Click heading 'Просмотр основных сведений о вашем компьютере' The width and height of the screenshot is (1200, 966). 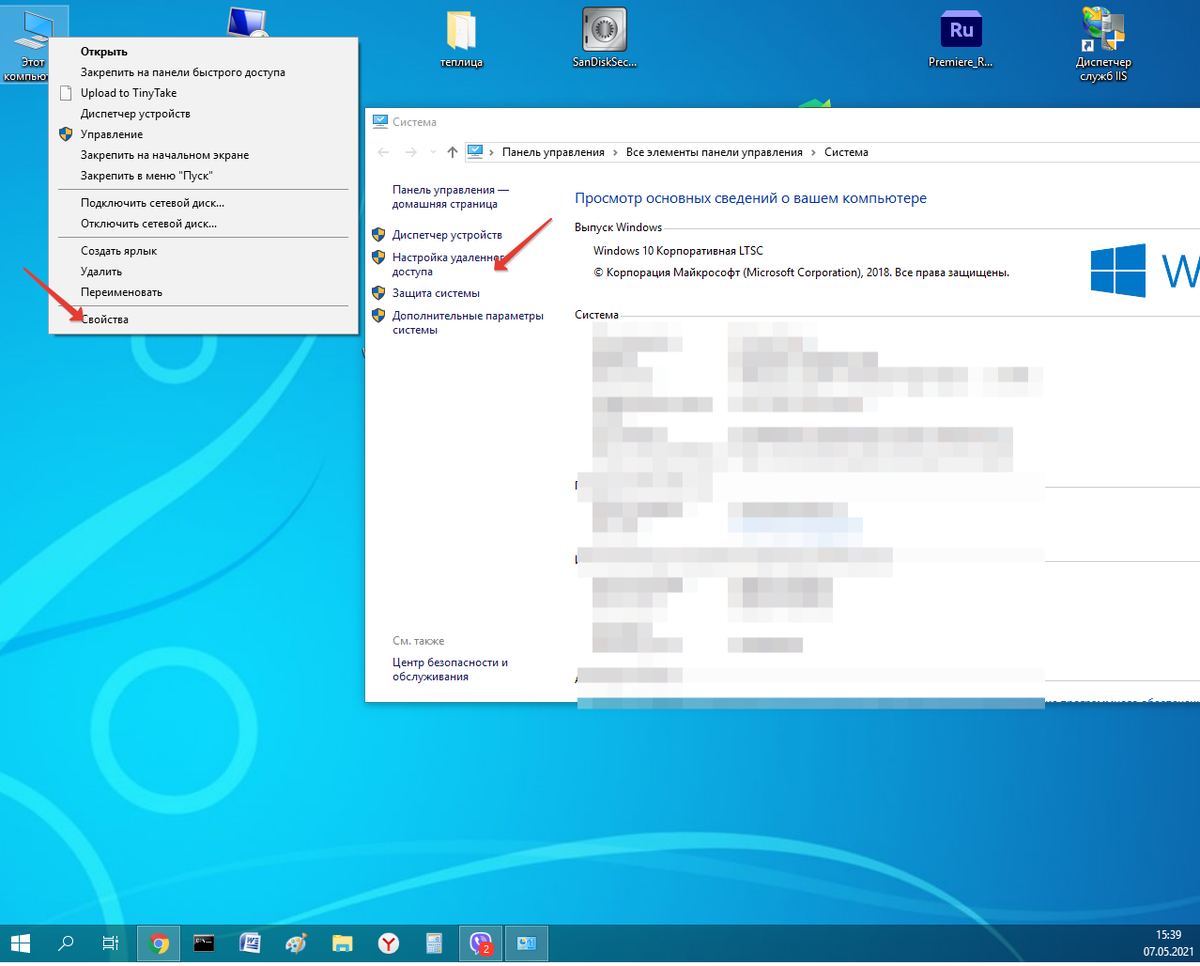(x=751, y=199)
